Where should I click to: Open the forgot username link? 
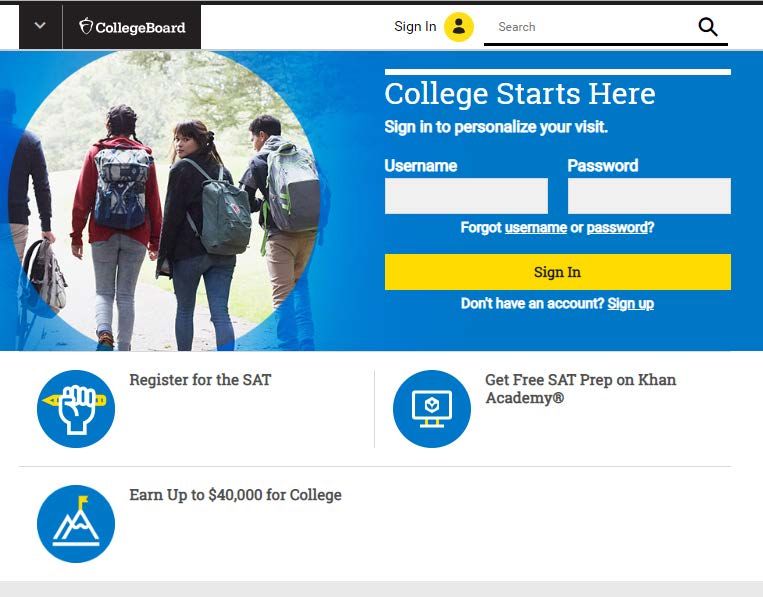pyautogui.click(x=536, y=228)
